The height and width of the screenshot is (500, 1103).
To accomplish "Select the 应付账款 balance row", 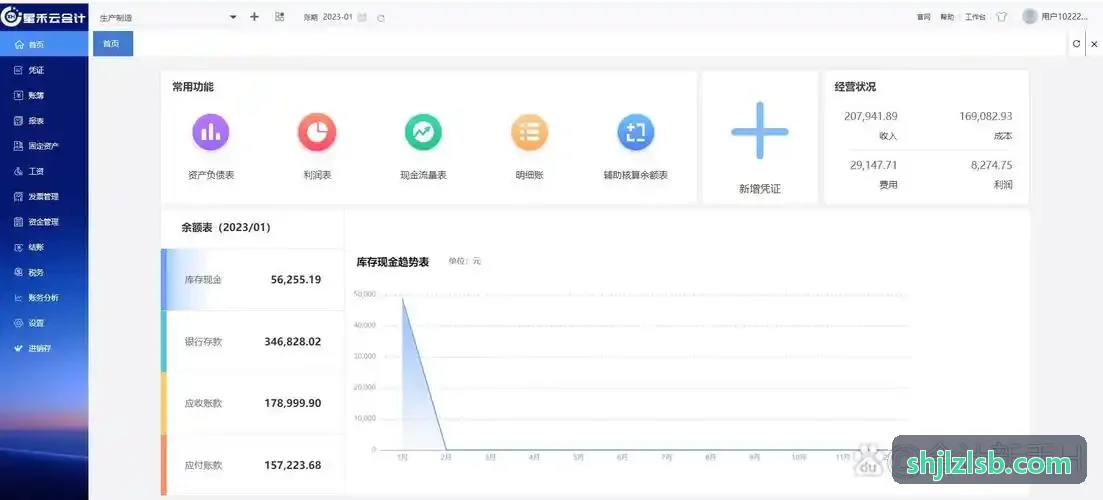I will click(253, 465).
